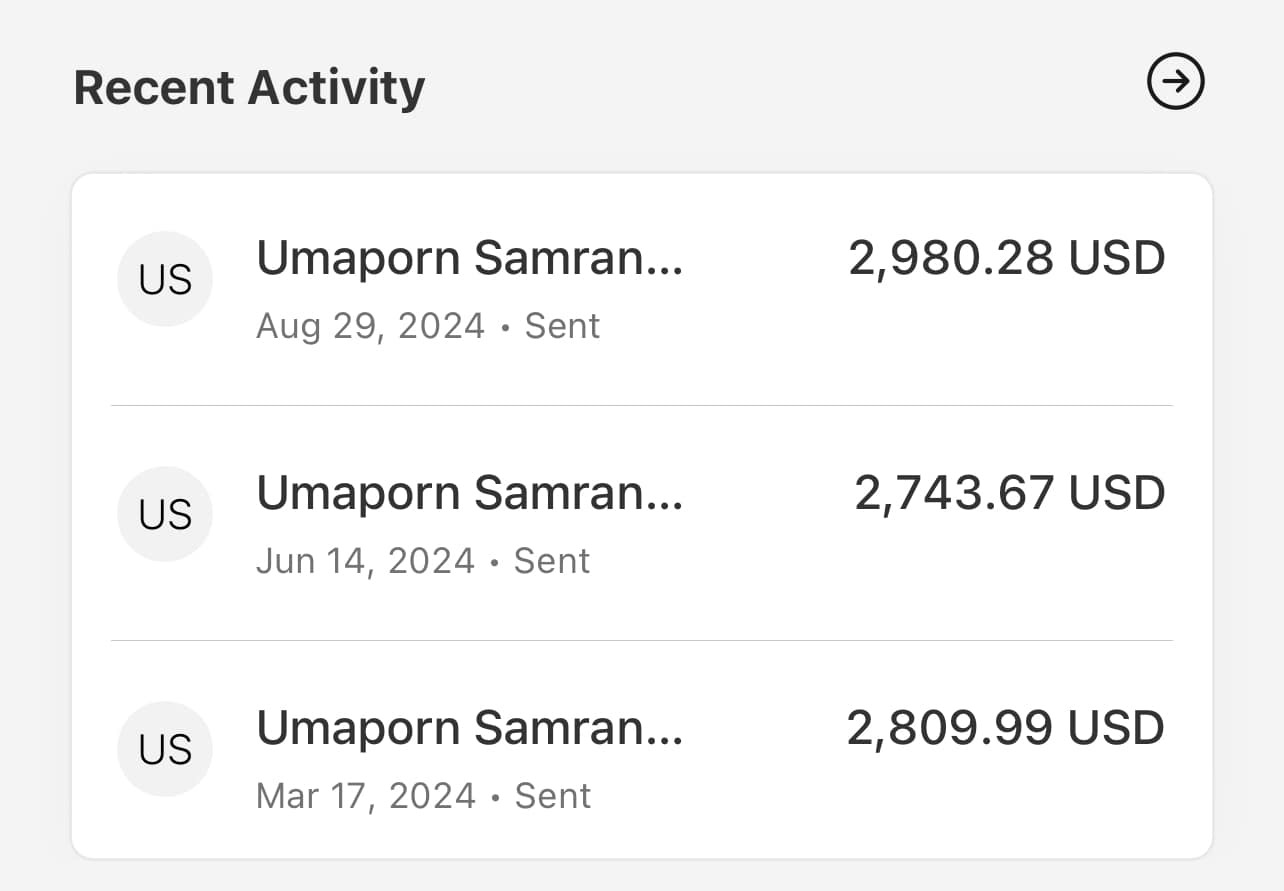Click the Mar 17, 2024 Sent status
Image resolution: width=1284 pixels, height=891 pixels.
coord(424,796)
